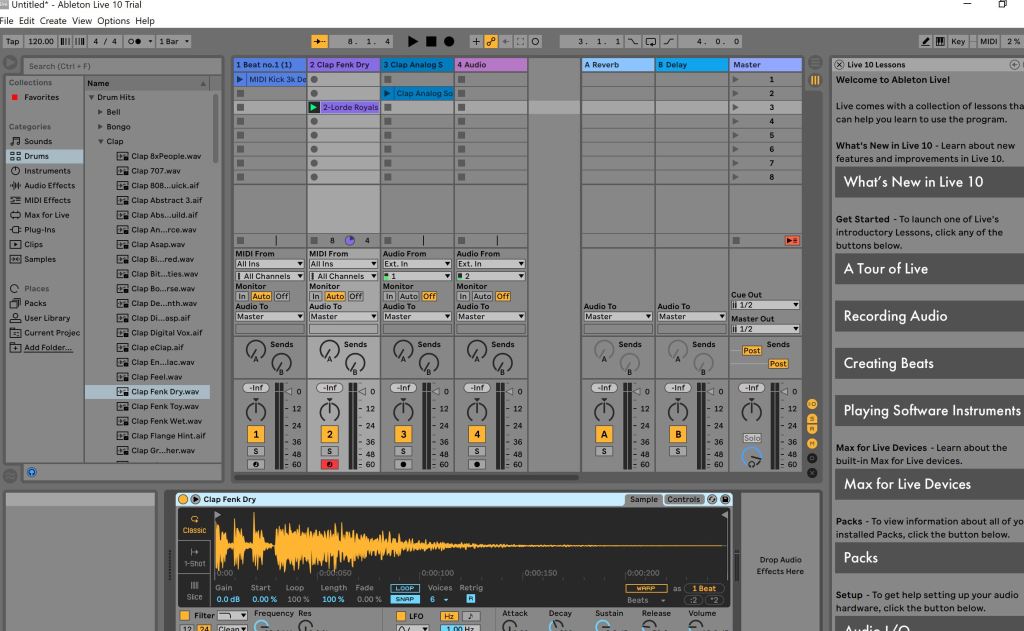Image resolution: width=1024 pixels, height=631 pixels.
Task: Expand the Bongo folder
Action: (100, 127)
